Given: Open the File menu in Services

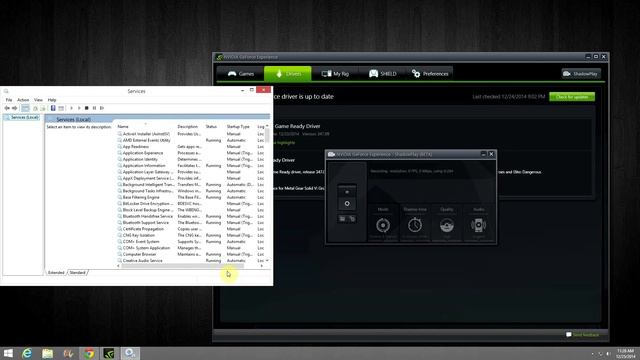Looking at the screenshot, I should [x=9, y=100].
